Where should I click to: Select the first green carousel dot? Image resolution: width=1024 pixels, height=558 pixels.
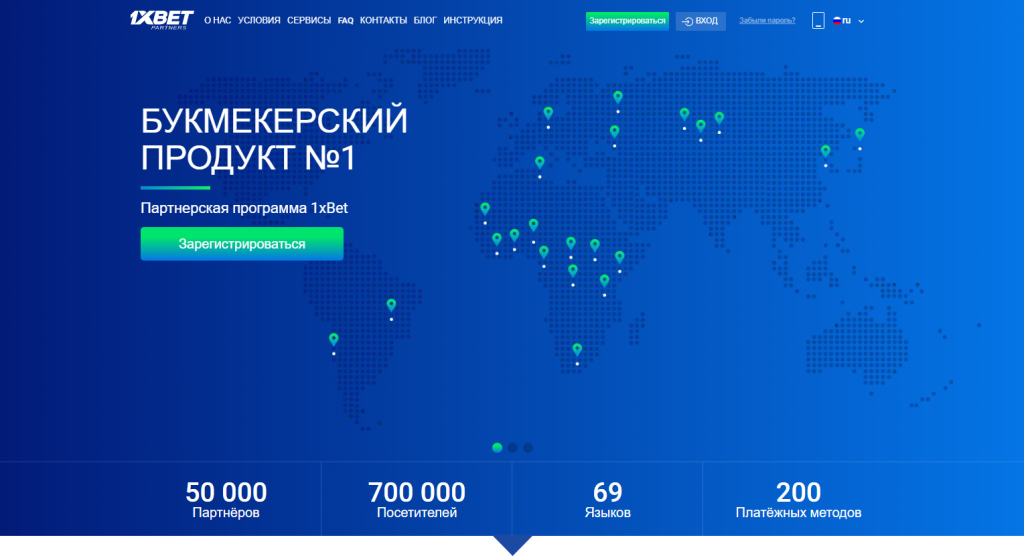coord(497,448)
